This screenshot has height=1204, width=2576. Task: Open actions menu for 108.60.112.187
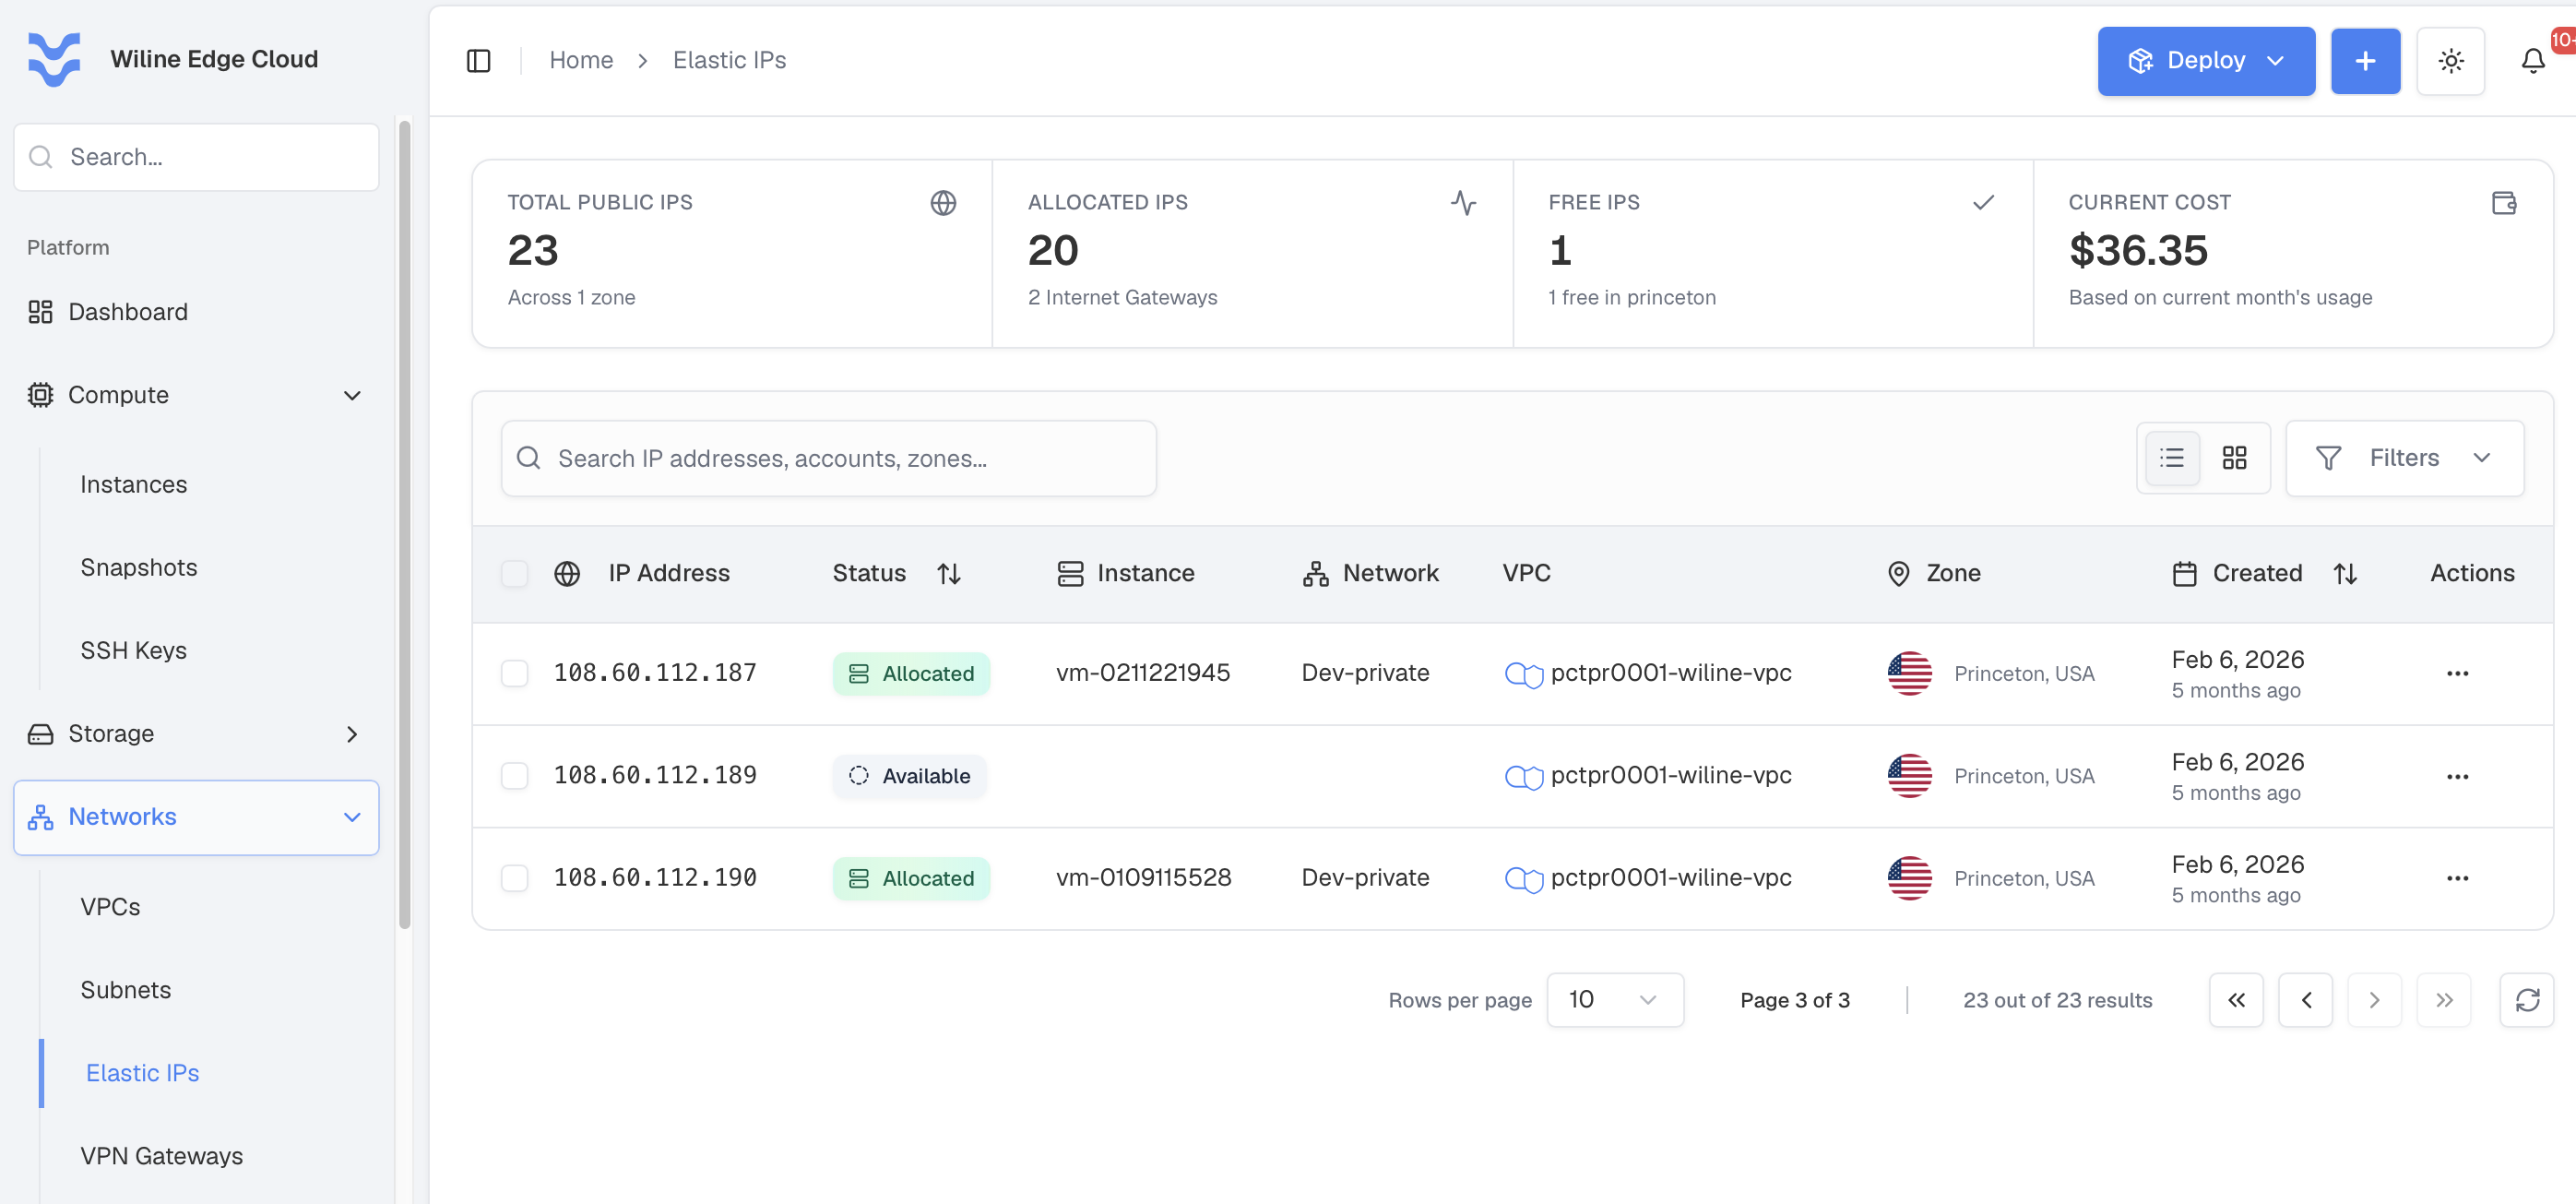click(x=2457, y=674)
